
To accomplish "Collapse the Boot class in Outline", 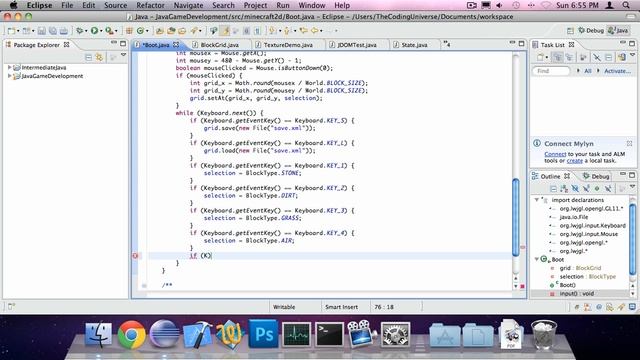I will click(537, 259).
